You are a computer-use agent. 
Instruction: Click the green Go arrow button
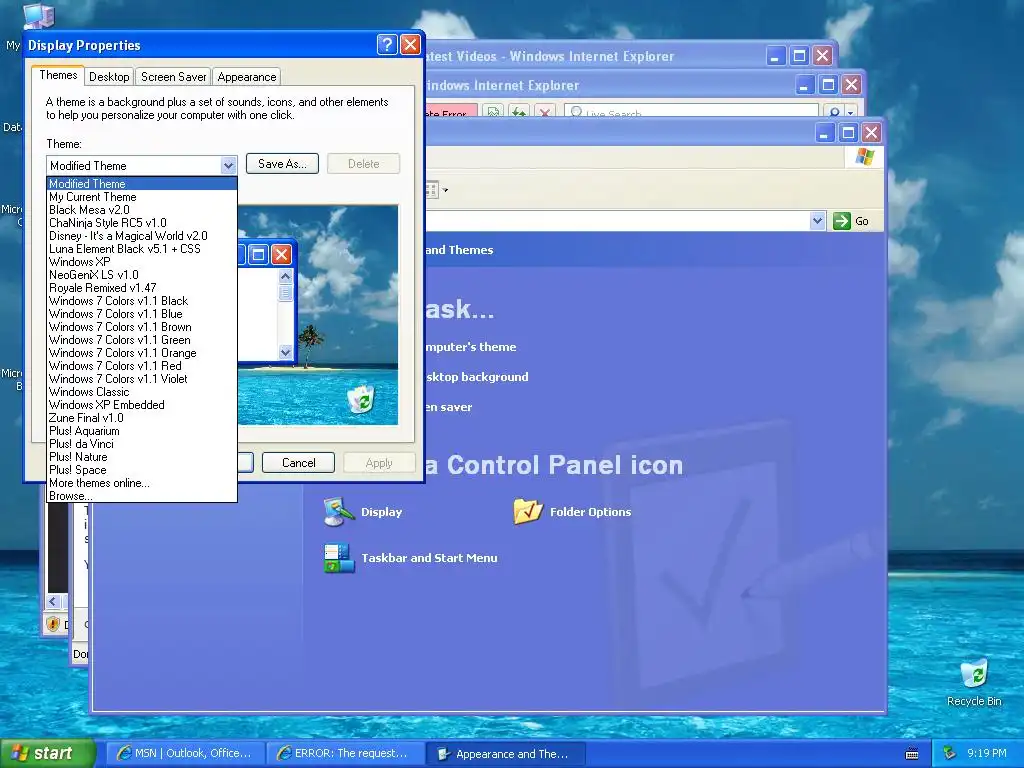coord(842,221)
